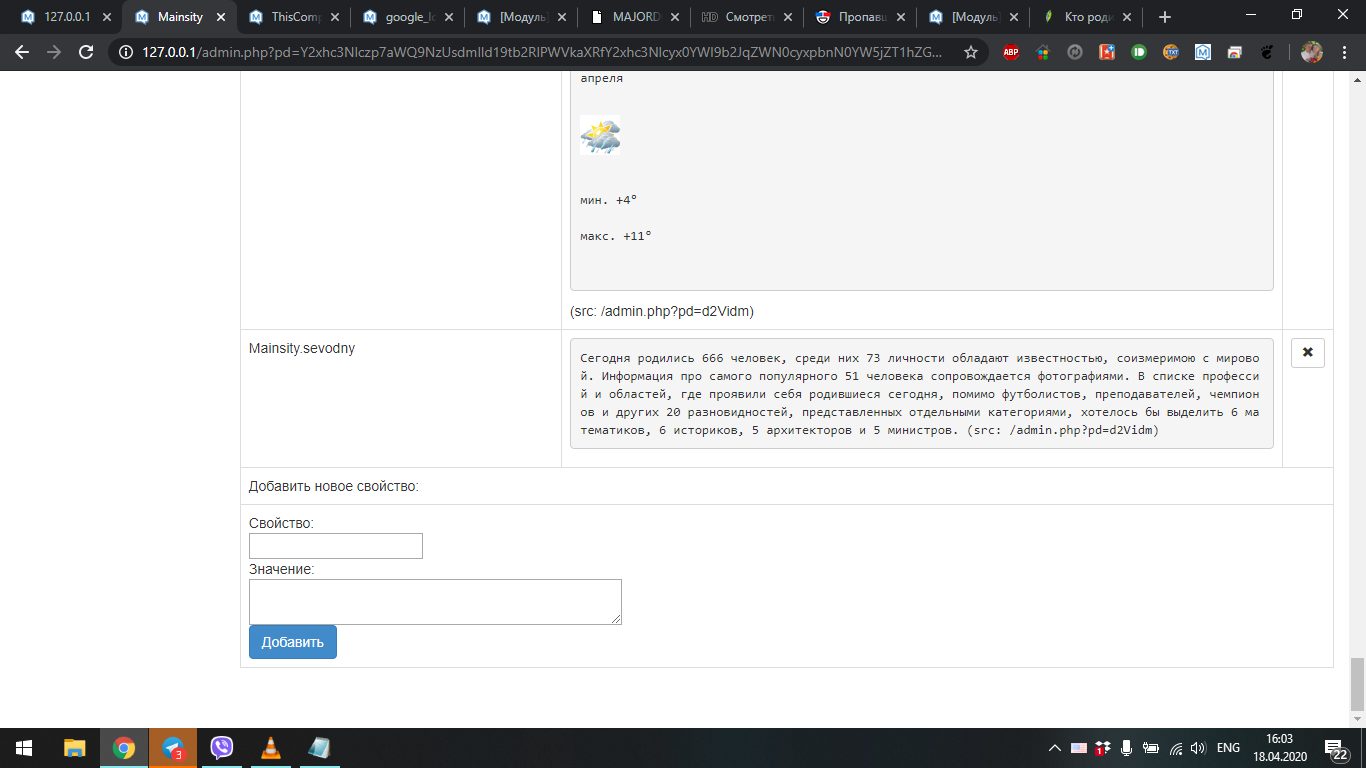Open the Wi-Fi network tray icon
This screenshot has height=768, width=1366.
click(1176, 748)
